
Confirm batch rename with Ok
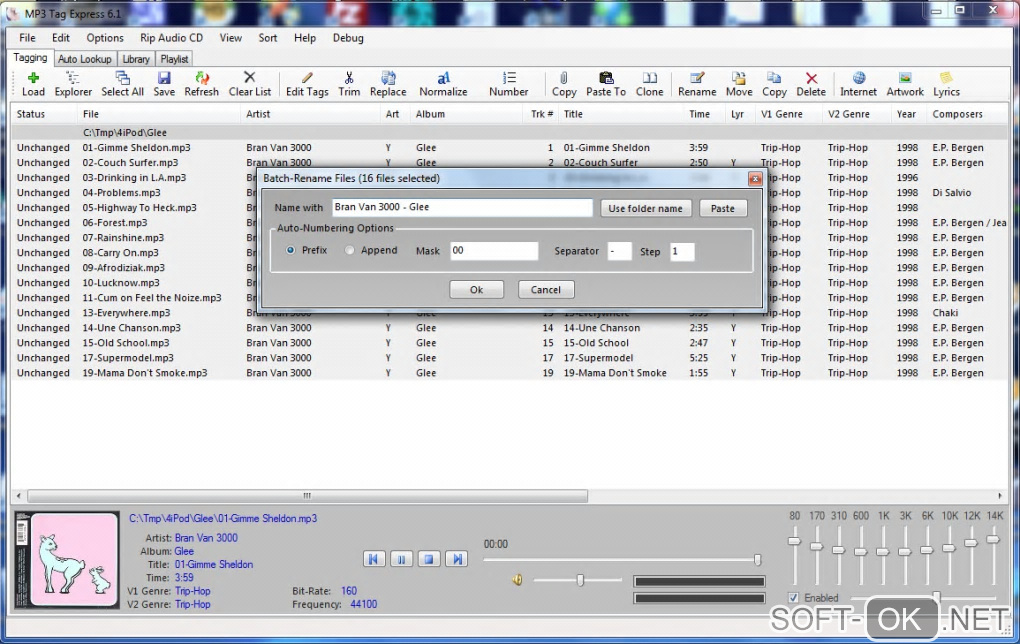tap(476, 289)
